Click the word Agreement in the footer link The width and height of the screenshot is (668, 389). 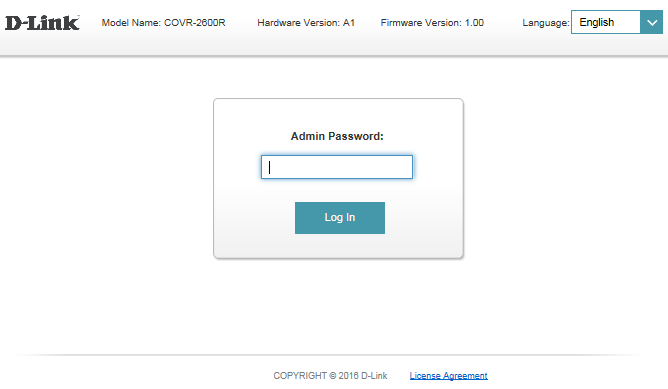tap(465, 376)
